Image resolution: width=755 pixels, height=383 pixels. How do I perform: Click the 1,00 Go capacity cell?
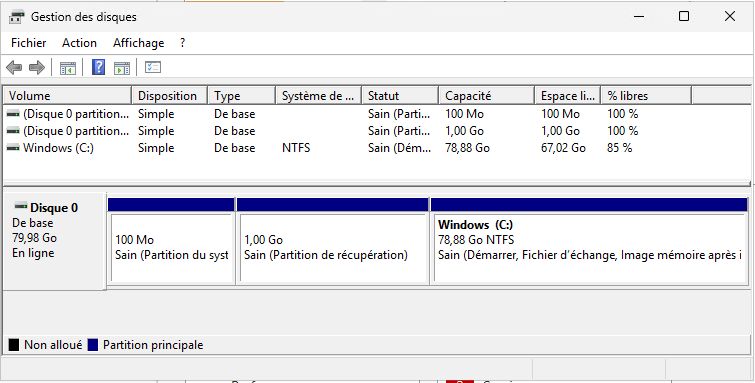click(x=464, y=131)
